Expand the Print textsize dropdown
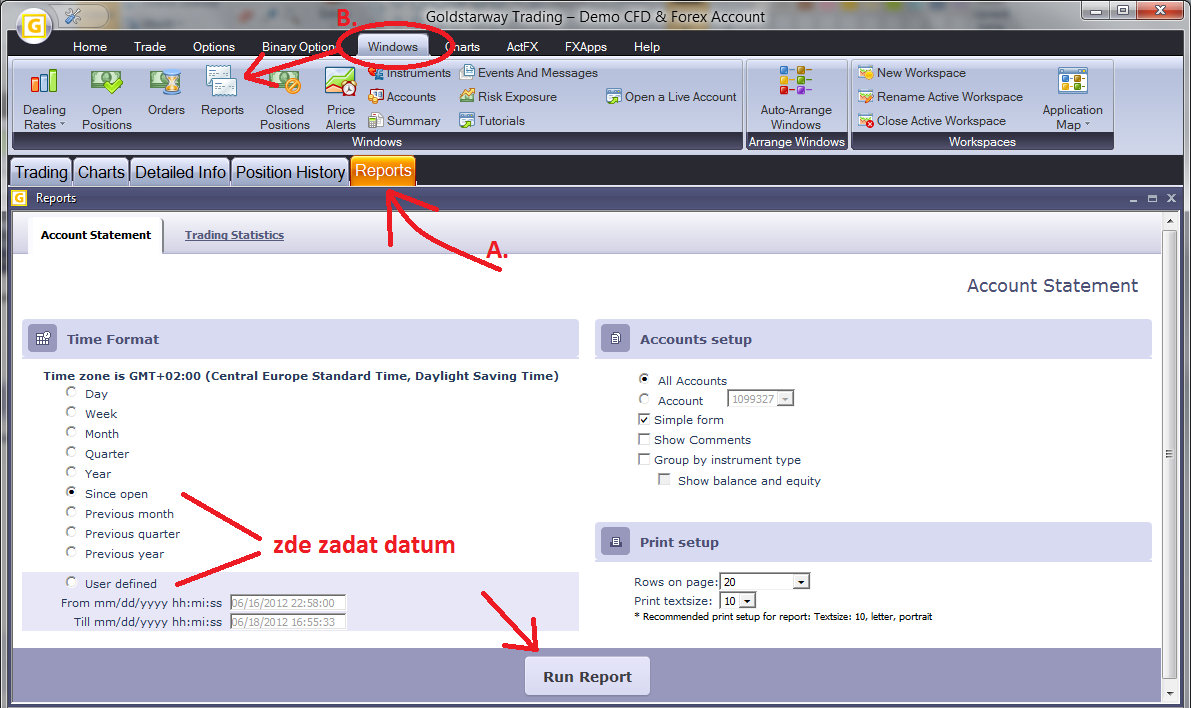Screen dimensions: 1191x708 click(747, 601)
